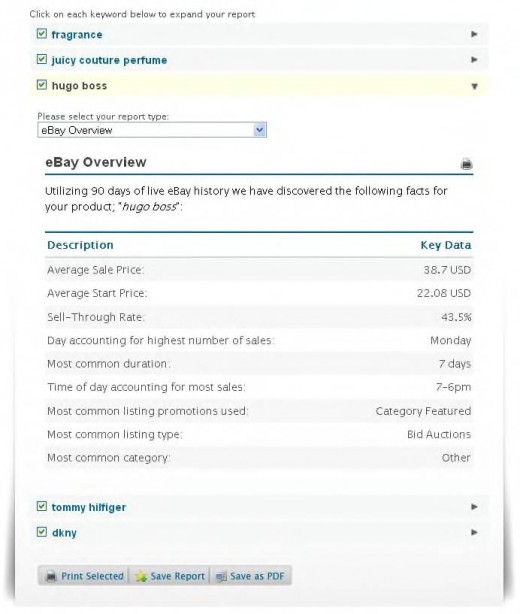This screenshot has height=614, width=520.
Task: Open the eBay Overview report type dropdown
Action: [x=152, y=130]
